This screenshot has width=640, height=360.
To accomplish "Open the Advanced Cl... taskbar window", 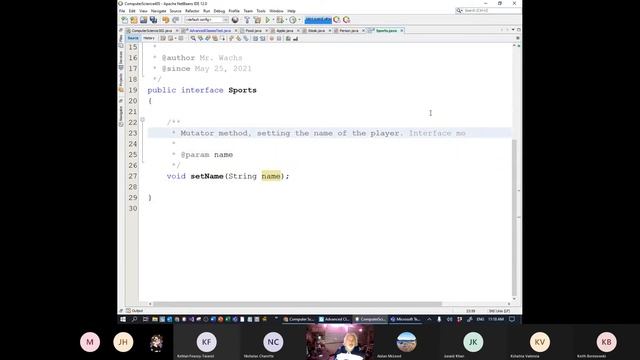I will tap(334, 319).
